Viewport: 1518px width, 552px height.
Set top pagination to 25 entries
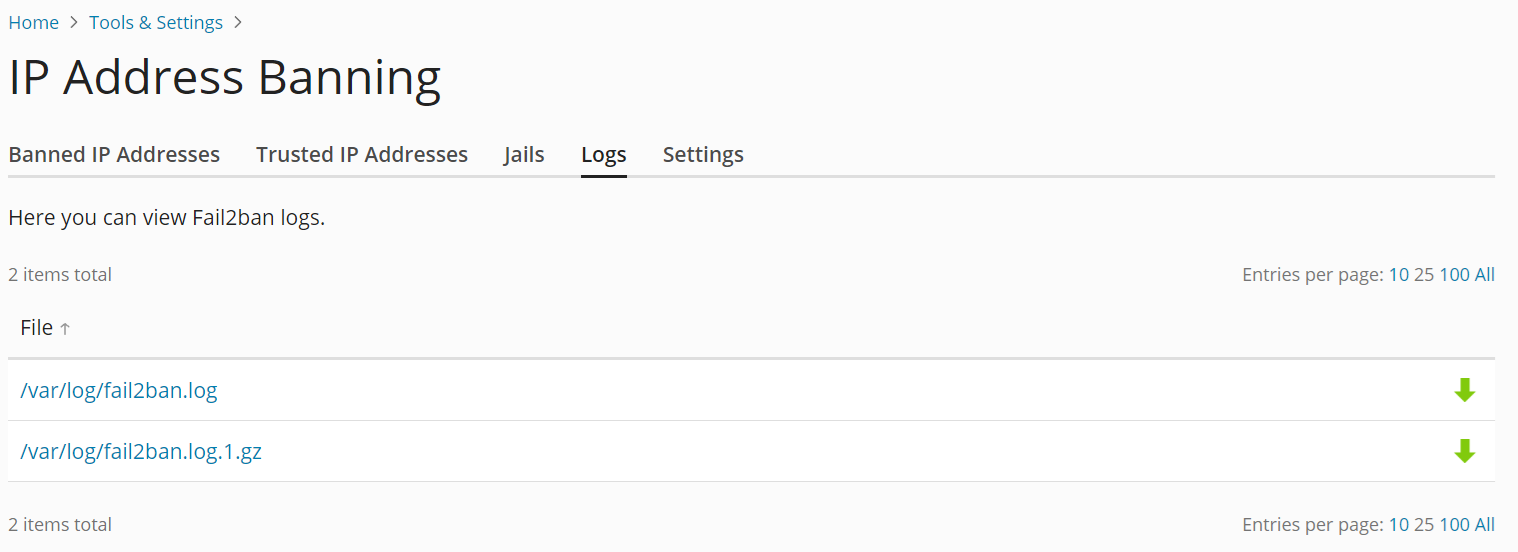(x=1424, y=275)
